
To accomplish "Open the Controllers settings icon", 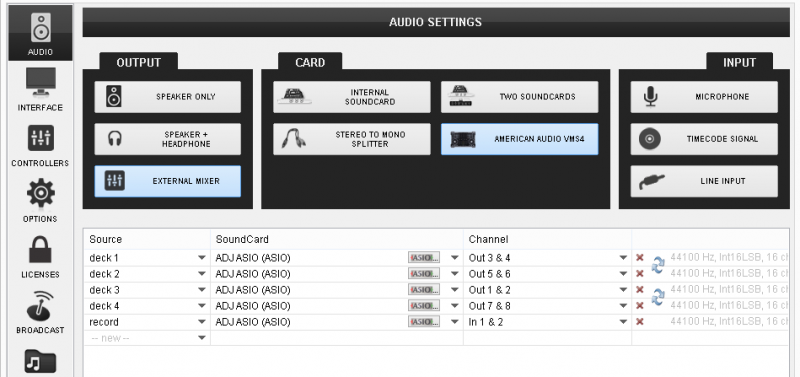I will pyautogui.click(x=40, y=138).
